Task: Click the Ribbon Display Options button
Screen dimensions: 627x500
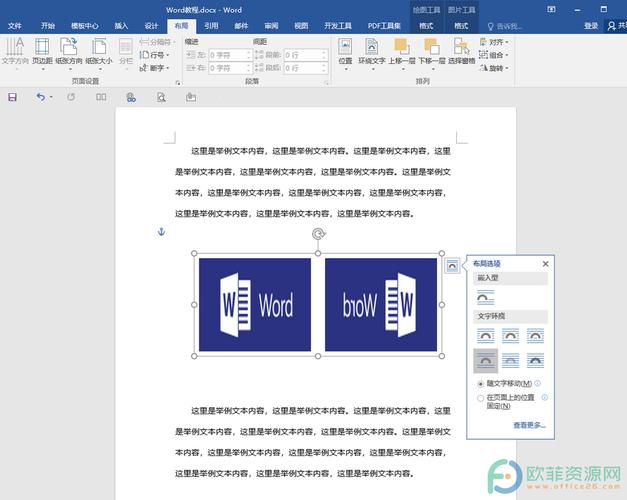Action: pos(551,9)
